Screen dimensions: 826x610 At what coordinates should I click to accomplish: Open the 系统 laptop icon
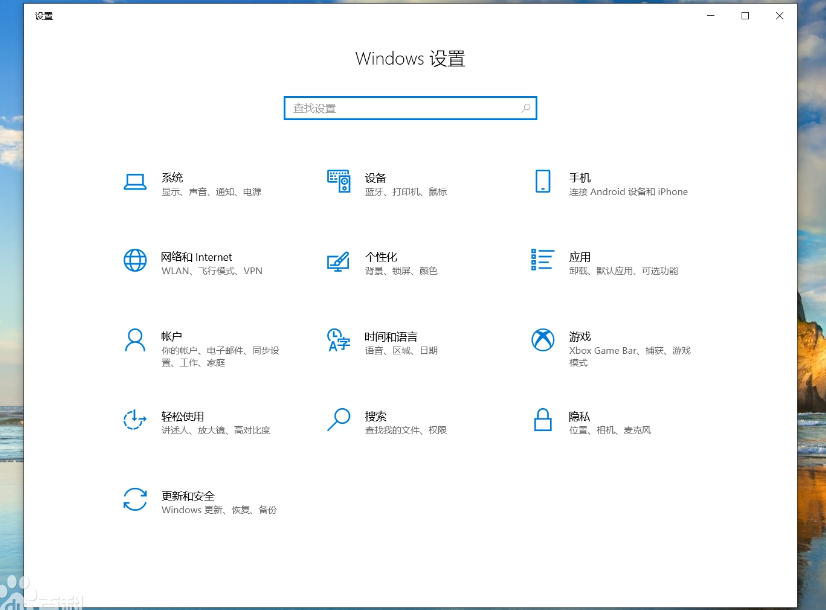point(135,182)
